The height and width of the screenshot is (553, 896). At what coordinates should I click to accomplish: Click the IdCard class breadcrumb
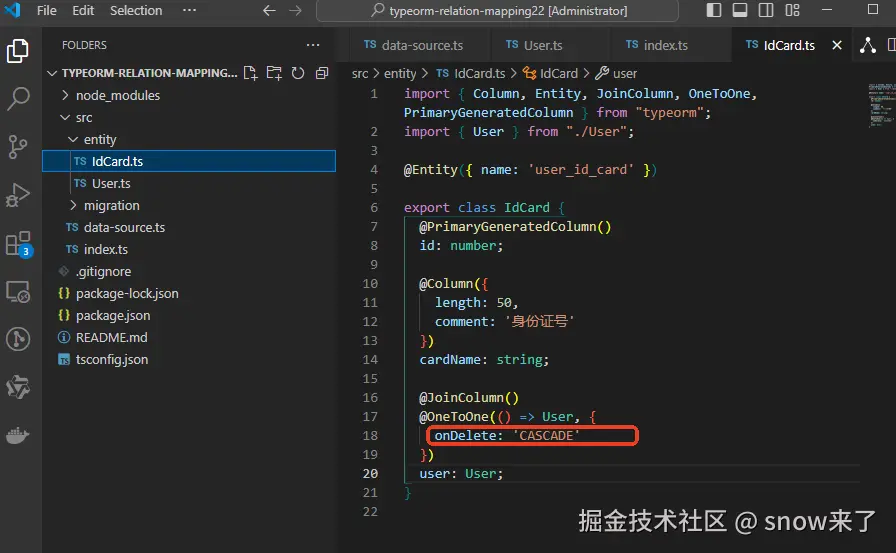click(x=551, y=74)
